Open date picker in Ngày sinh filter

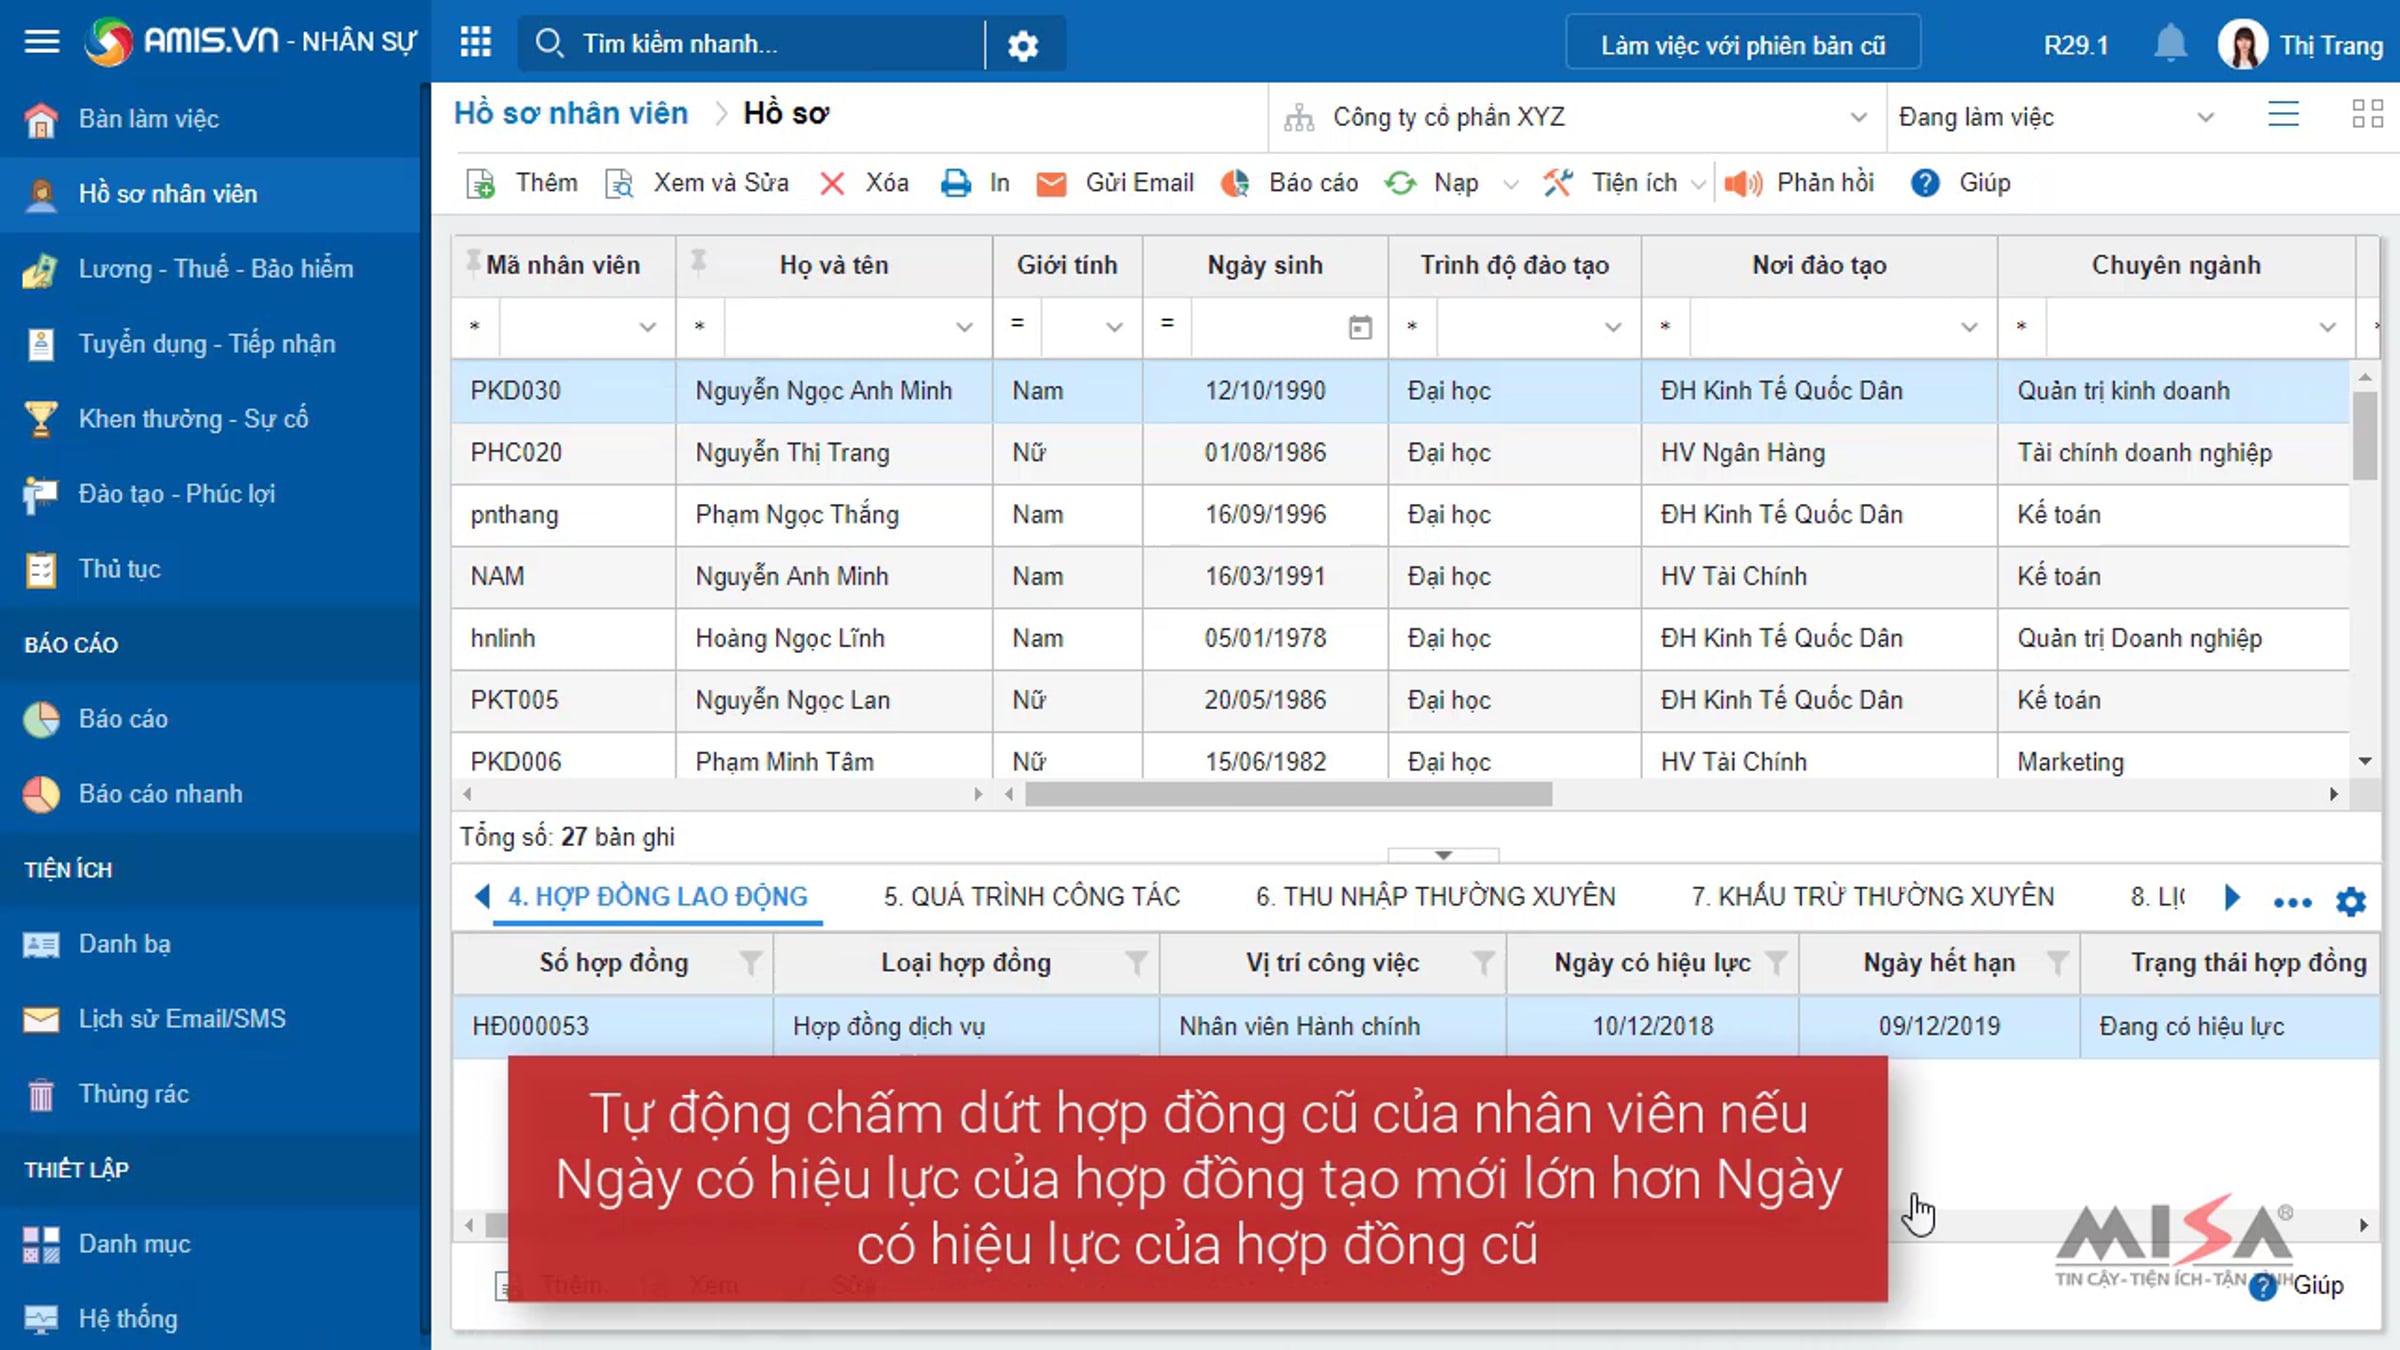[x=1360, y=327]
